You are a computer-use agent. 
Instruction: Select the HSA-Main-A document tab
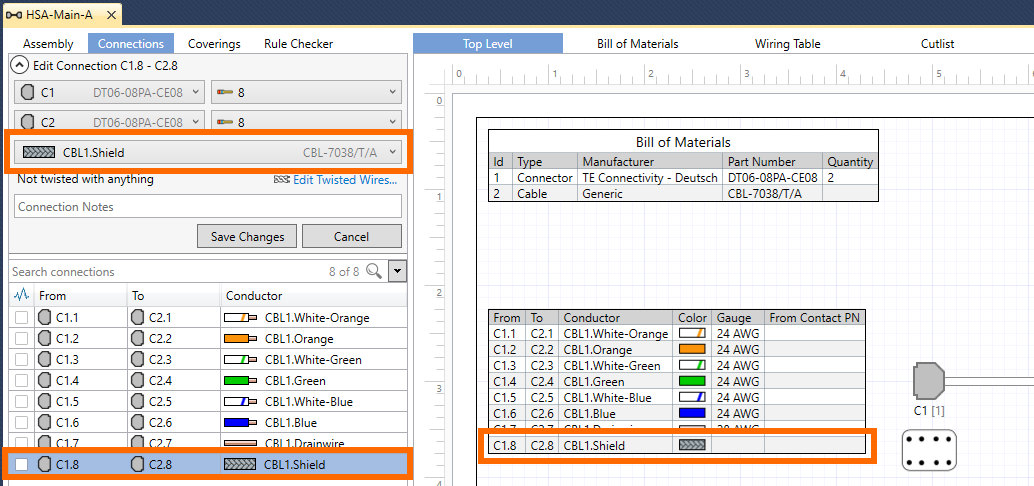tap(61, 15)
